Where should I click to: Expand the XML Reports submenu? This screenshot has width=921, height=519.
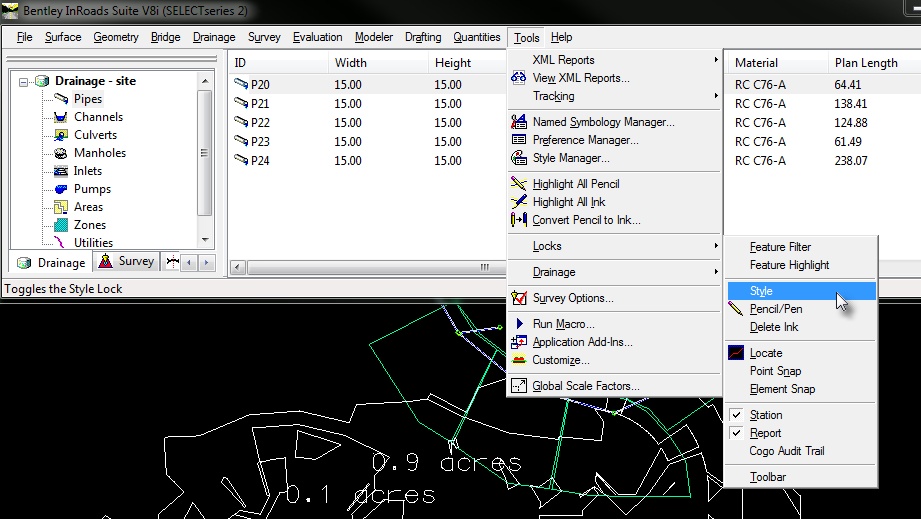tap(614, 59)
